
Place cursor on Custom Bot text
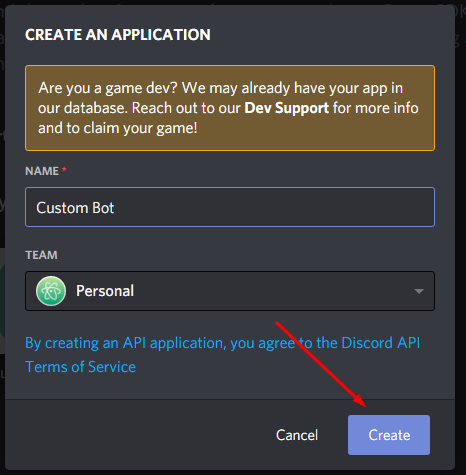[x=75, y=208]
